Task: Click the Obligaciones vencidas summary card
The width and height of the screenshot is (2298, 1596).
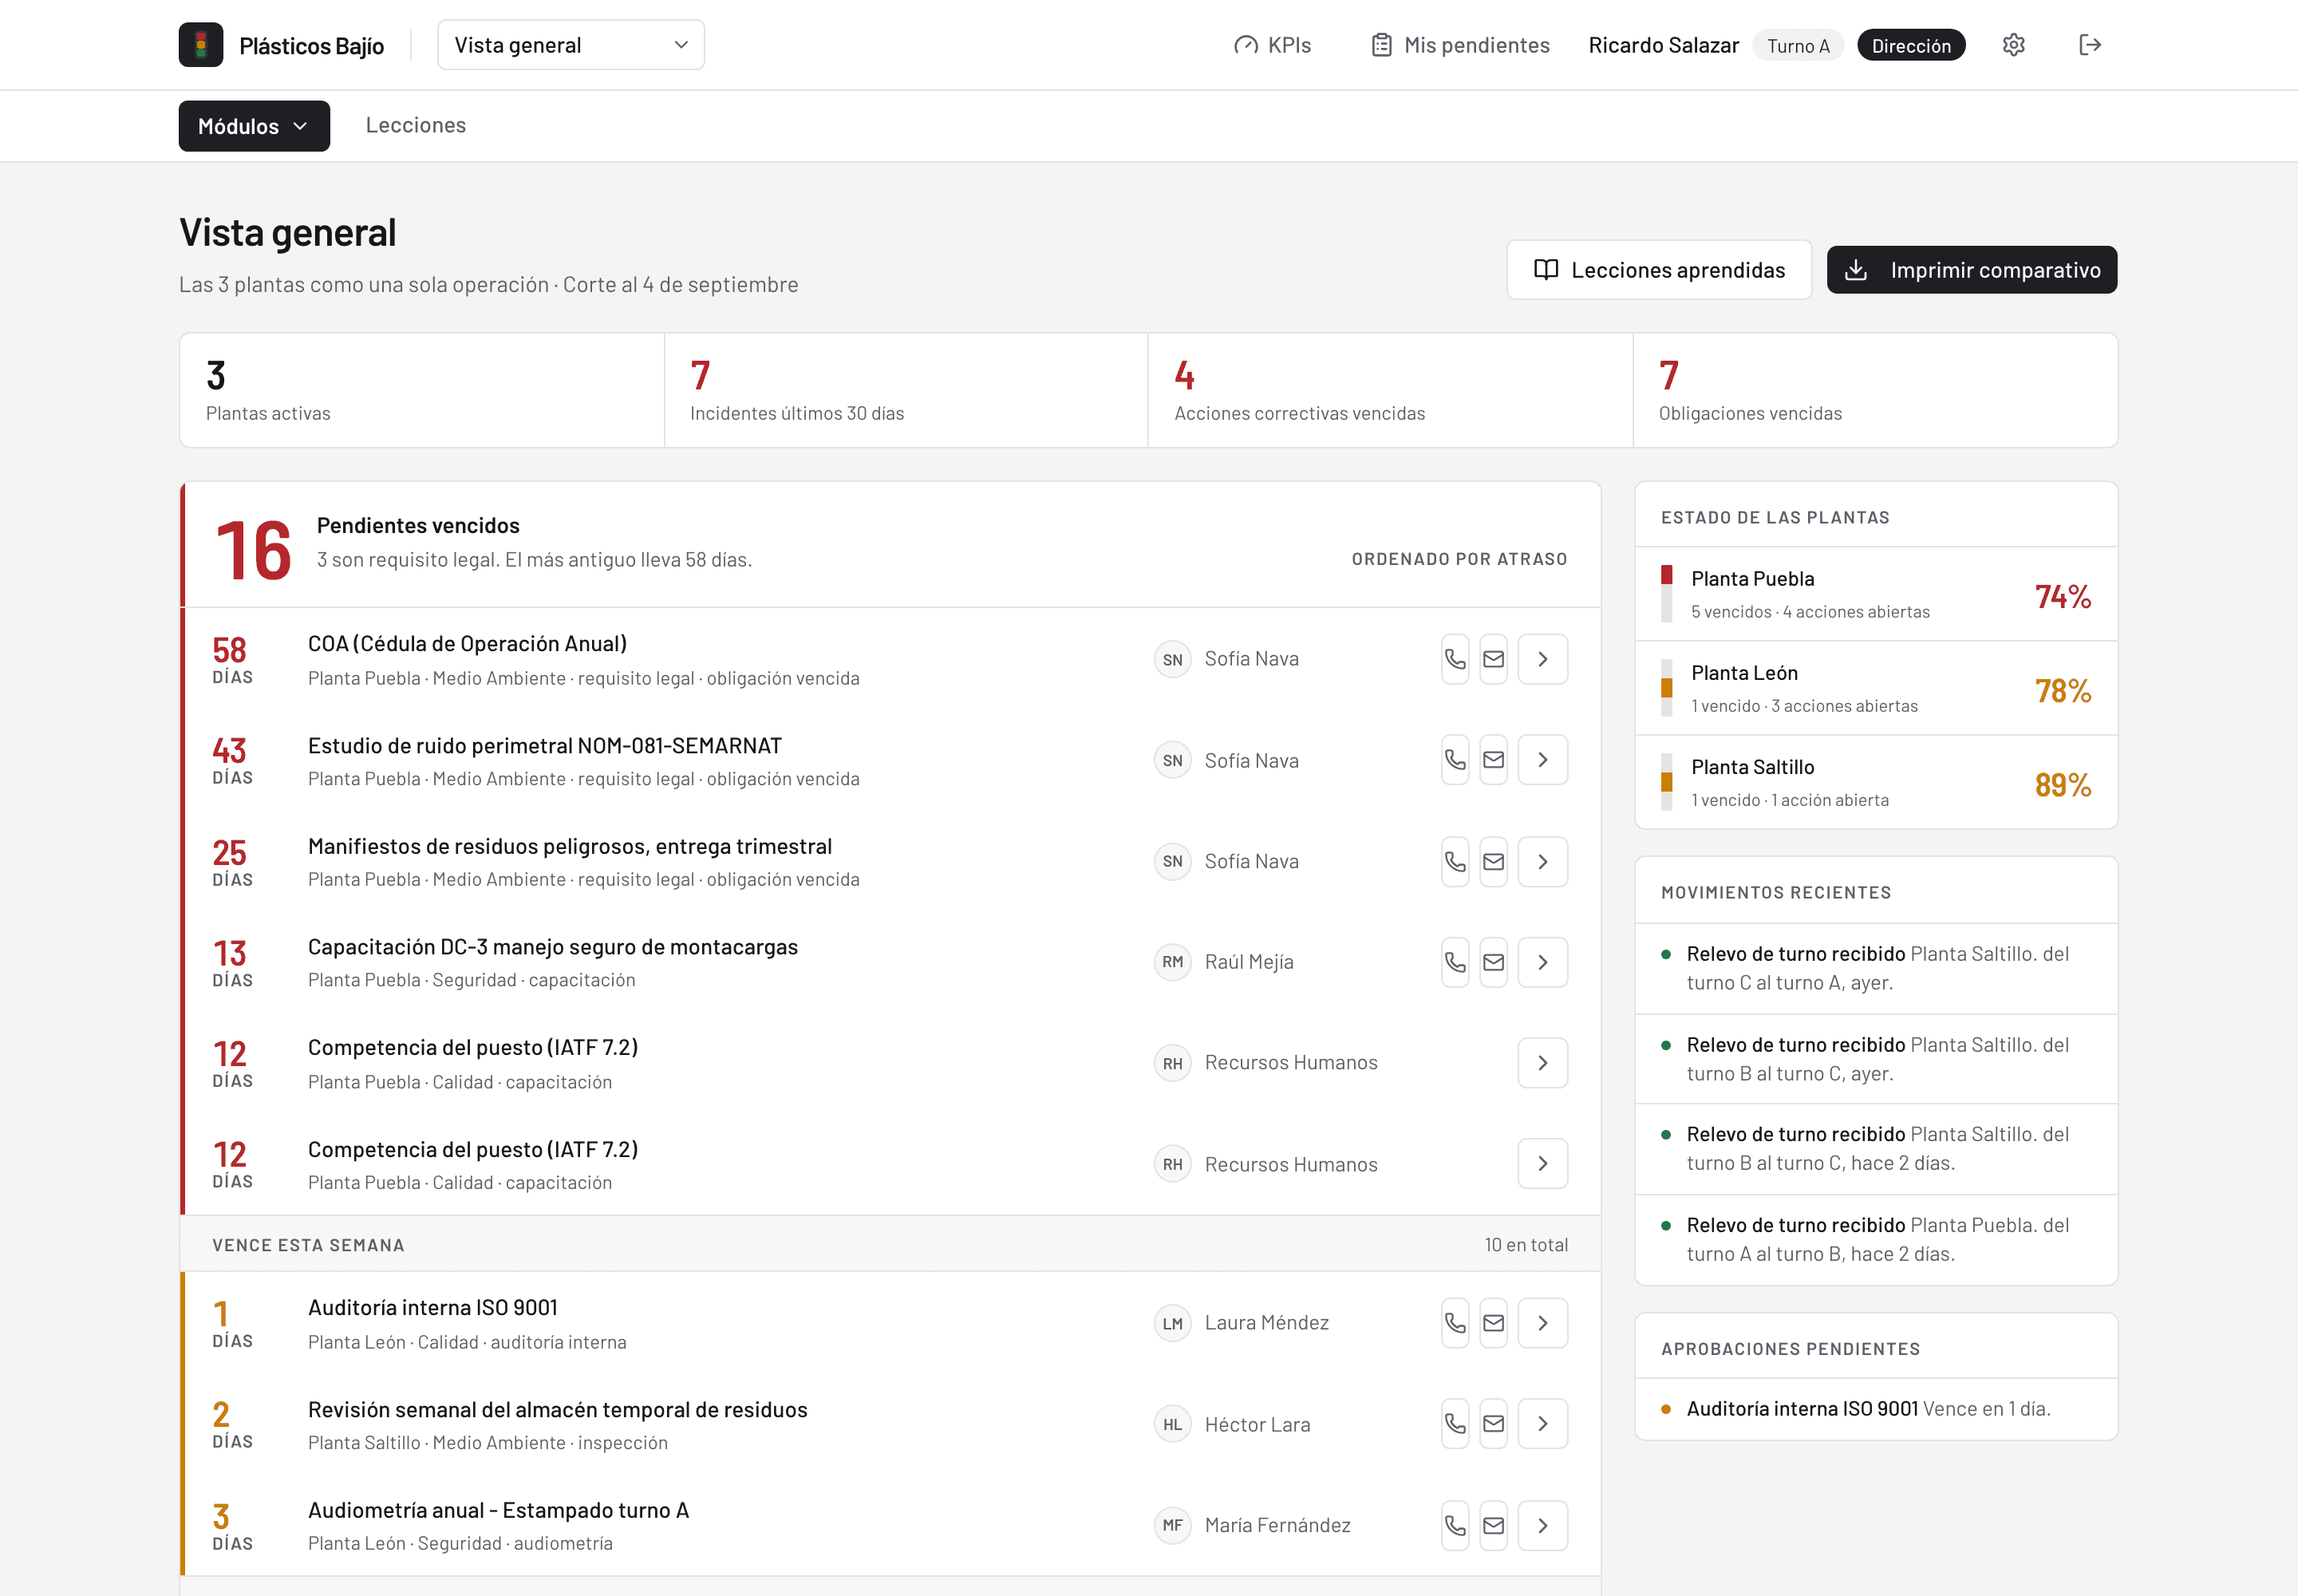Action: 1875,390
